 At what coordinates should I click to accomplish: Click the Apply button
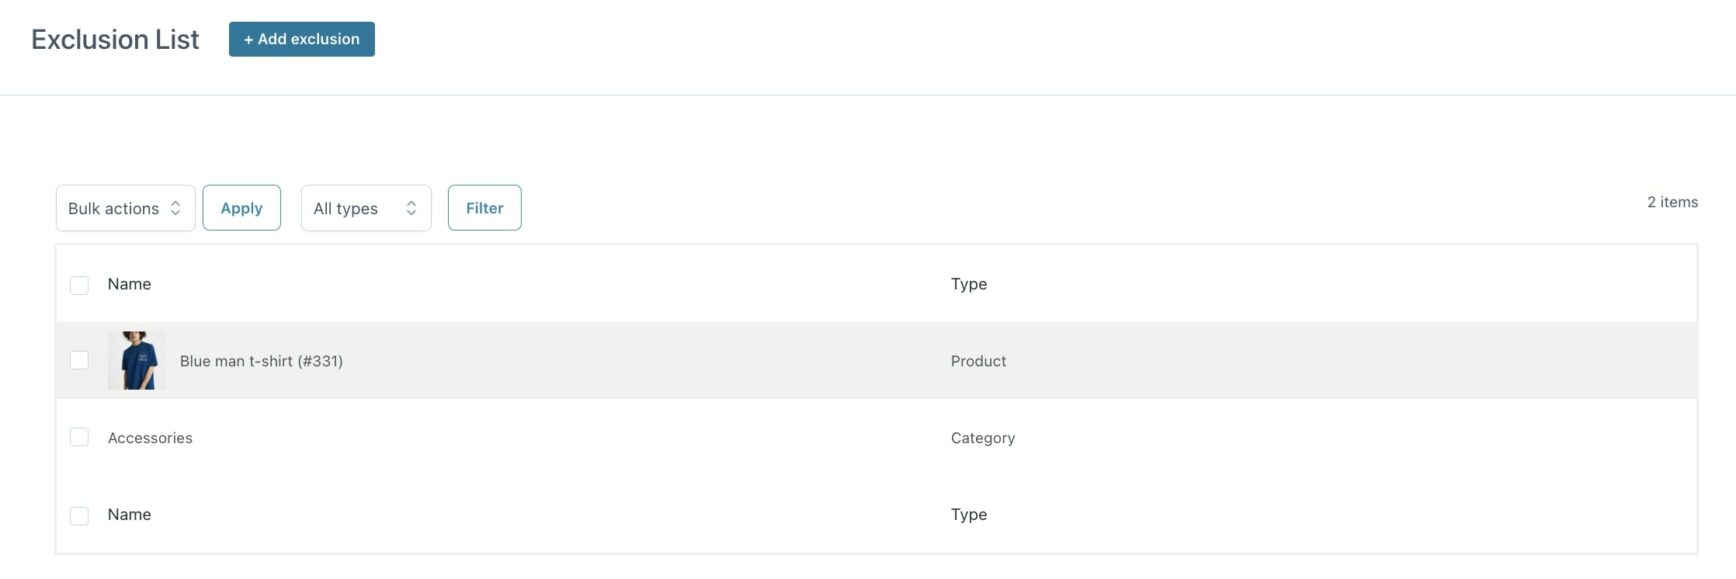tap(241, 208)
